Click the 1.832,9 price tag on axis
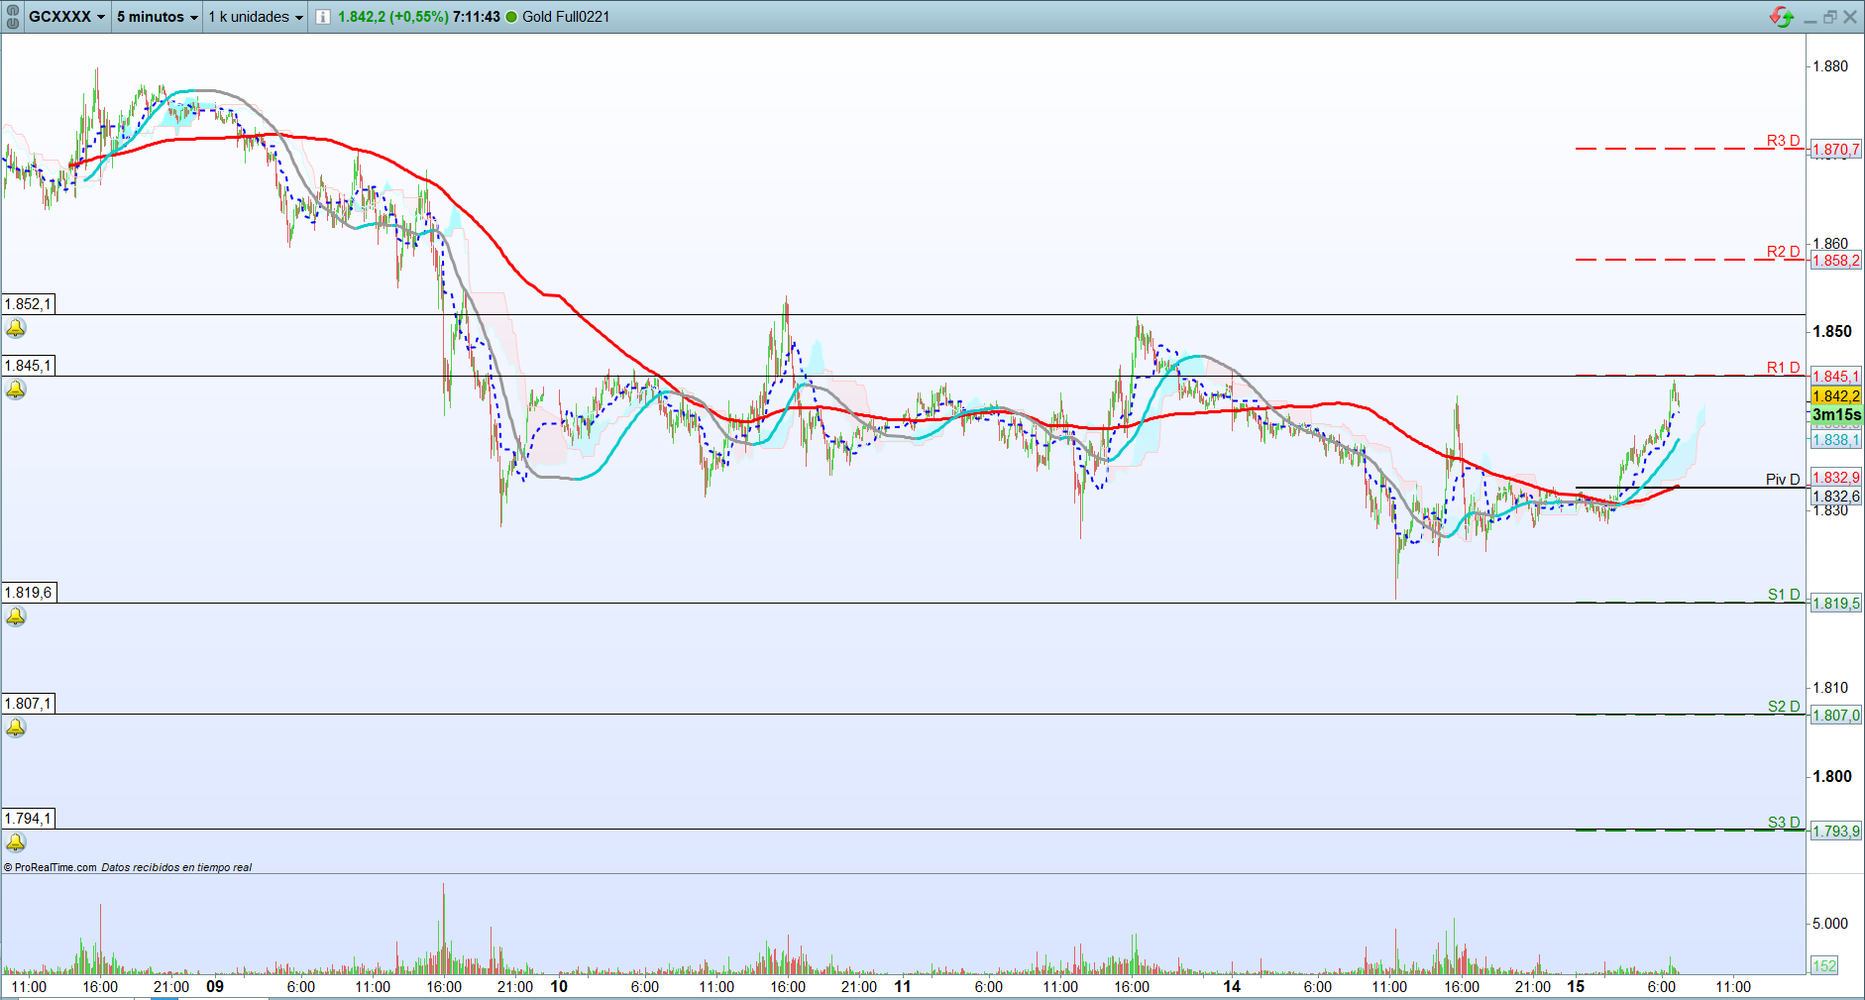 [x=1836, y=478]
